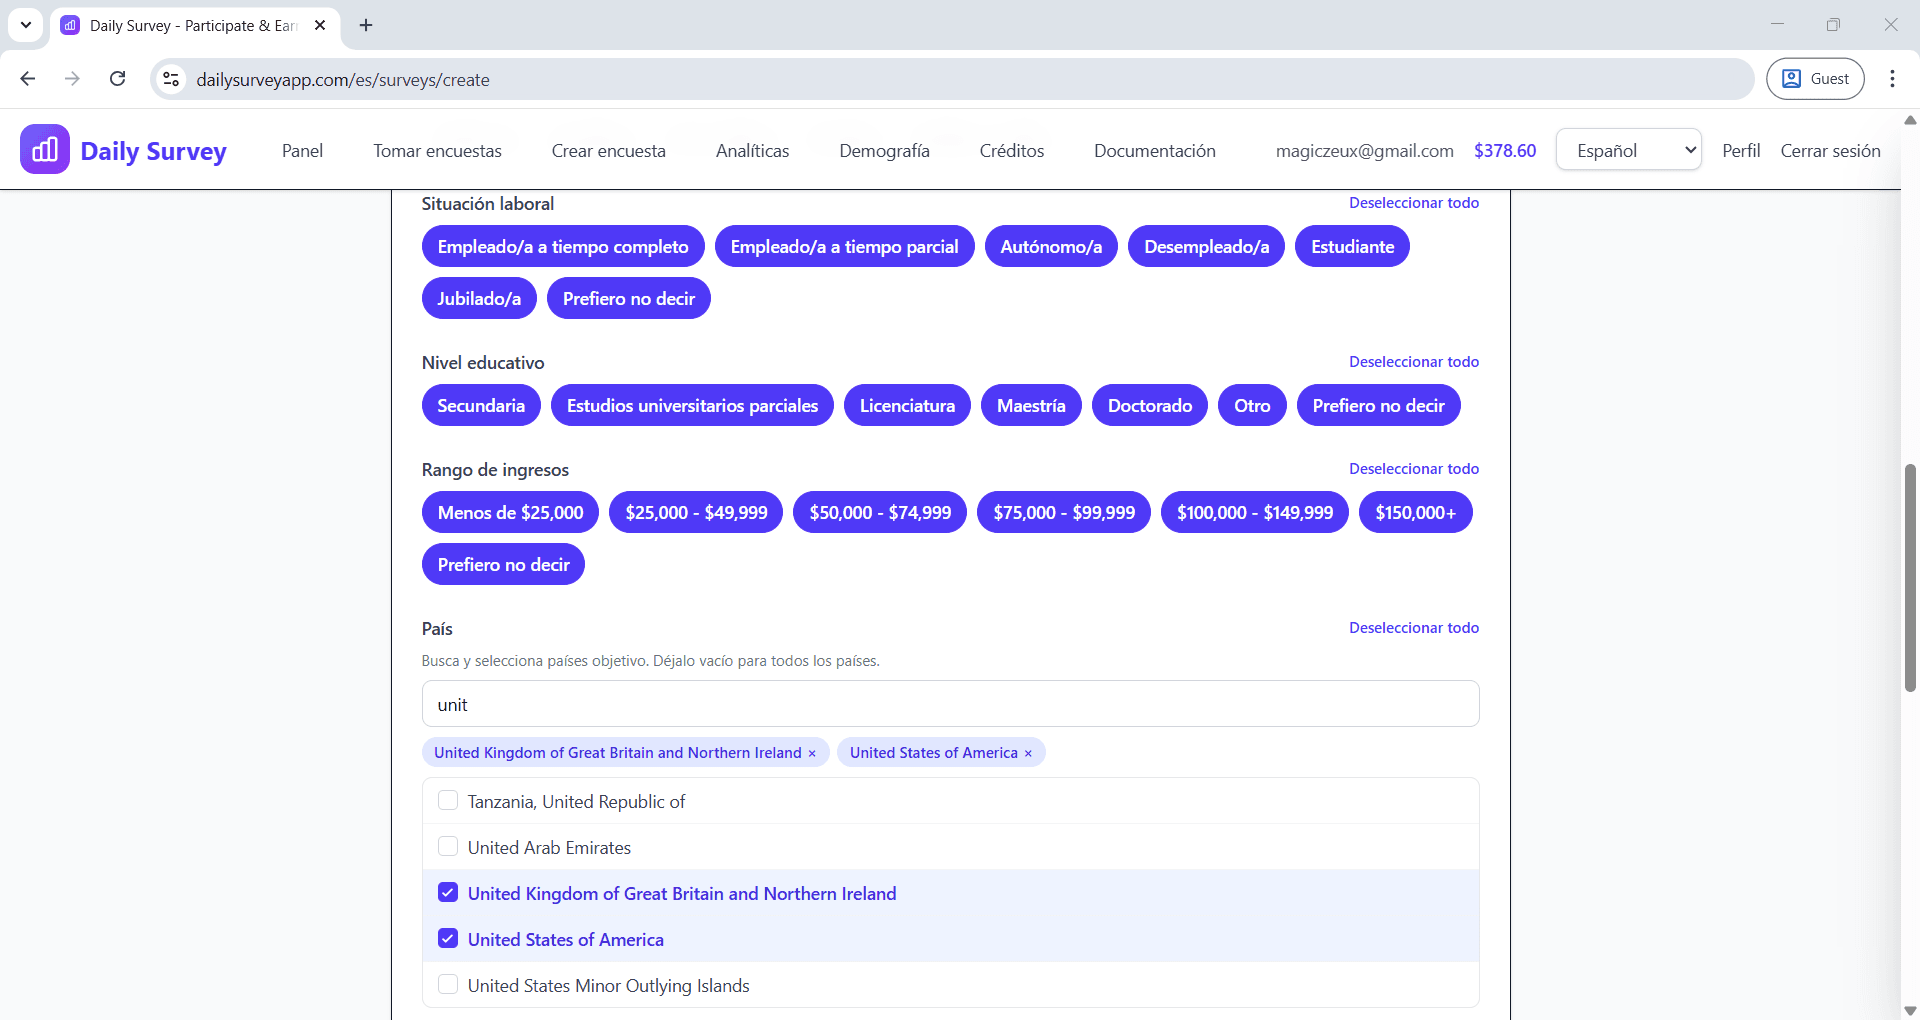Click the country search input field
This screenshot has height=1020, width=1920.
click(950, 704)
